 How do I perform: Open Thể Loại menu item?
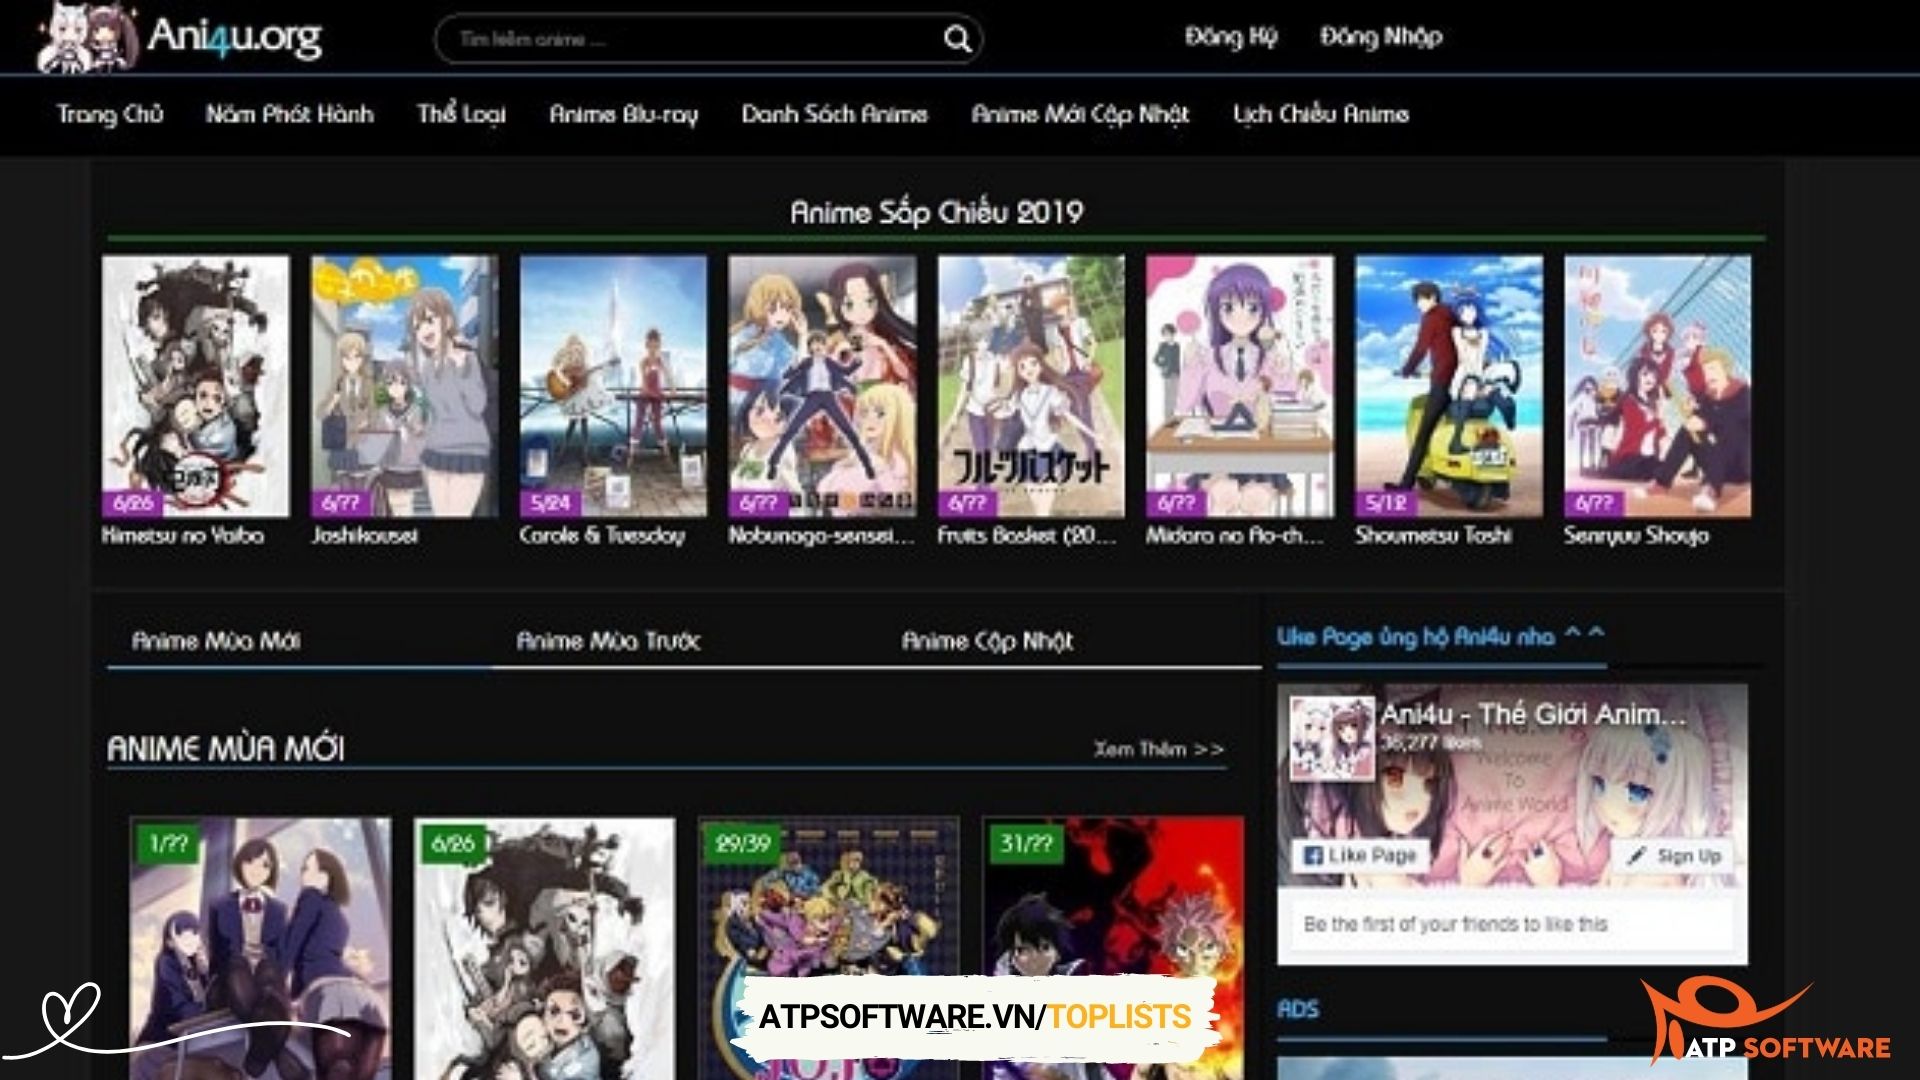461,114
